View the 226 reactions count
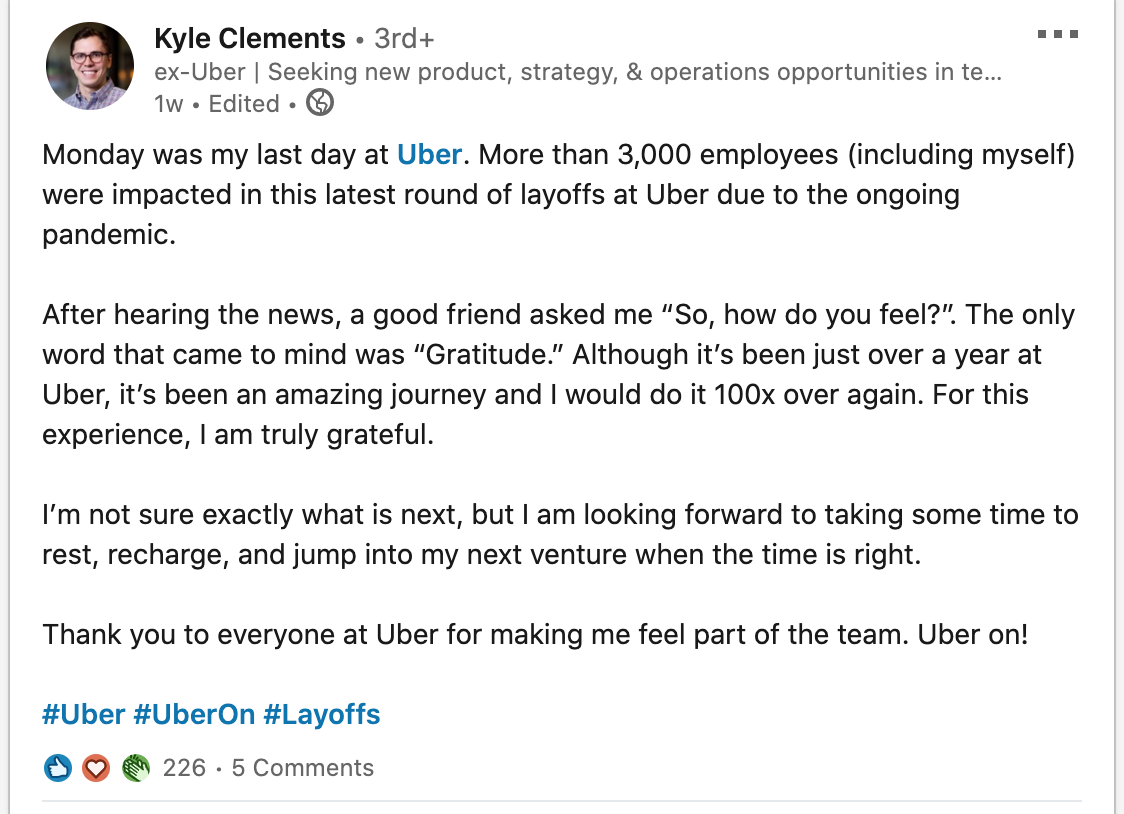This screenshot has height=814, width=1124. 184,768
